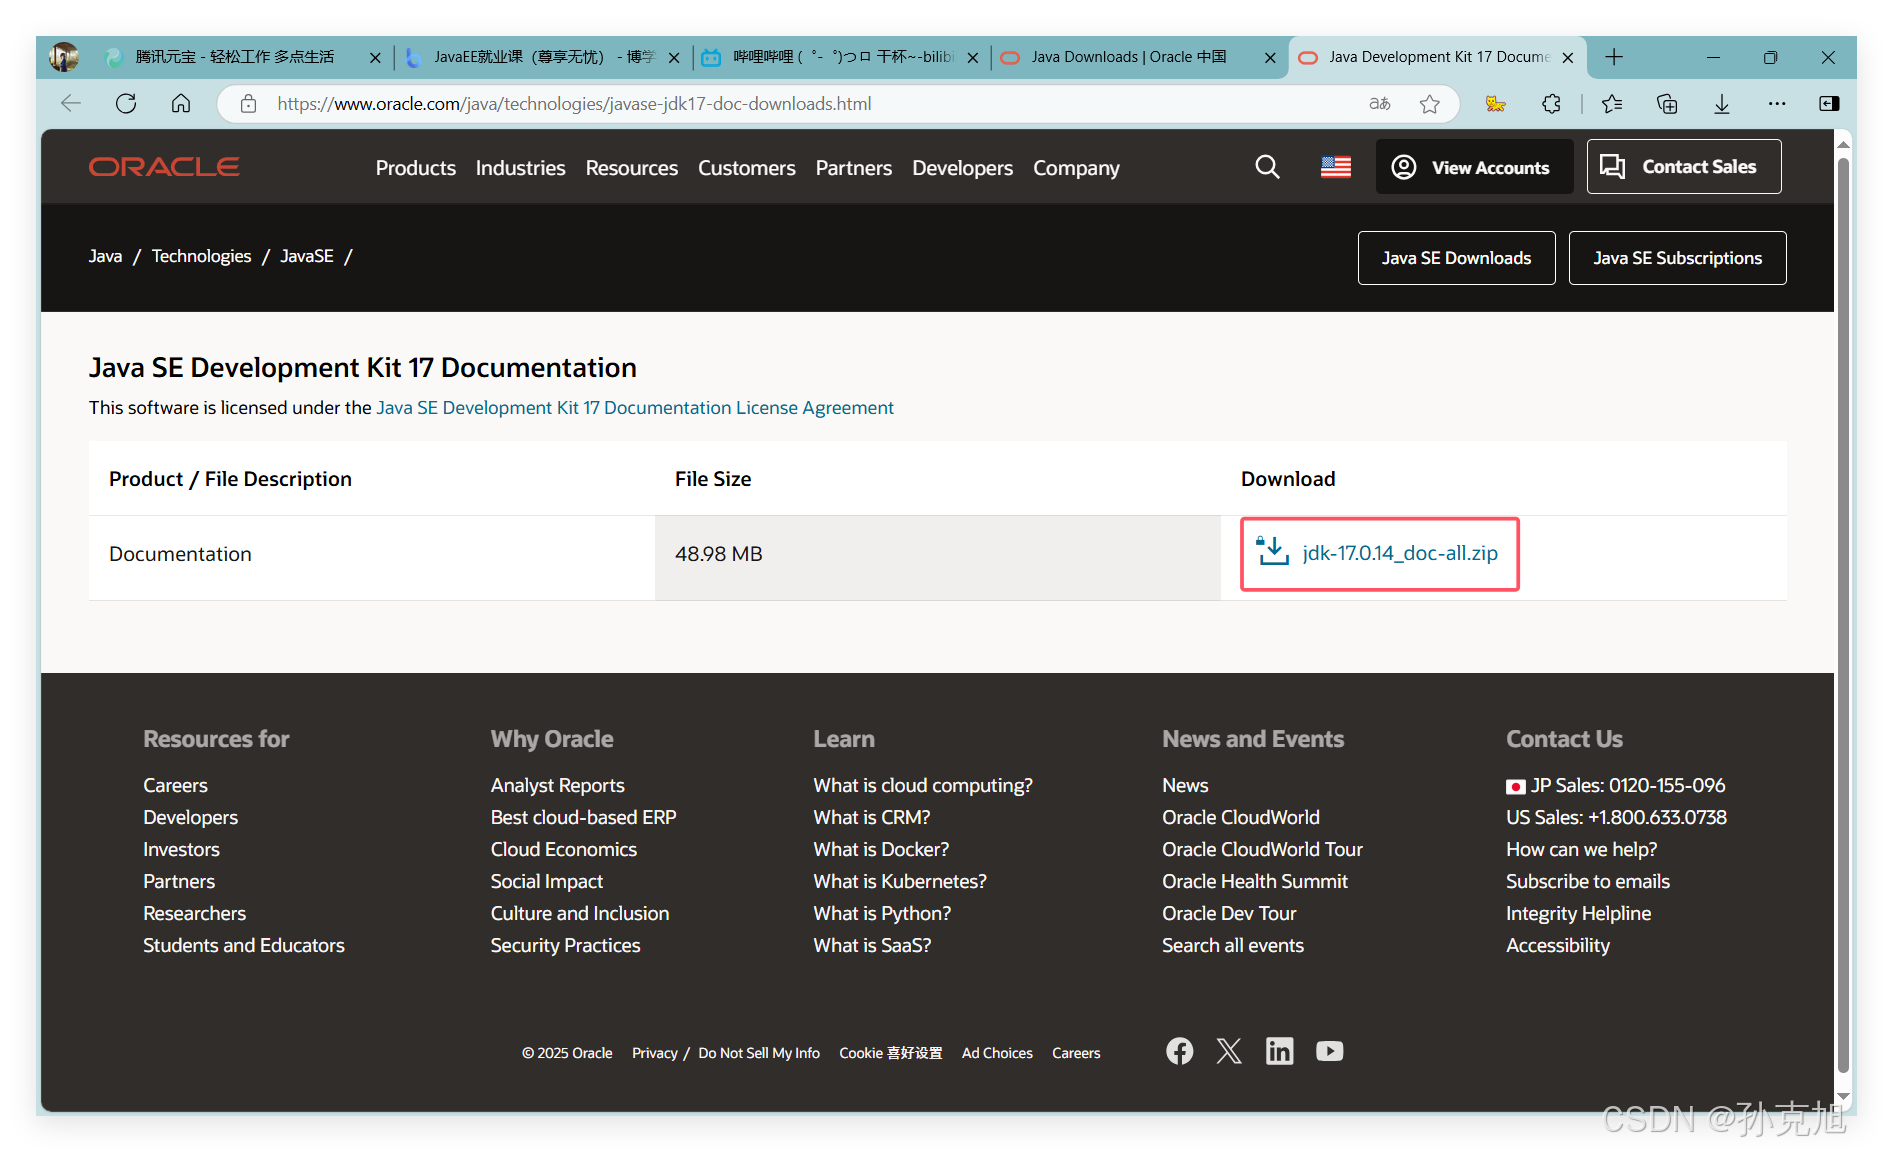The width and height of the screenshot is (1893, 1152).
Task: Open the Customers menu
Action: click(747, 168)
